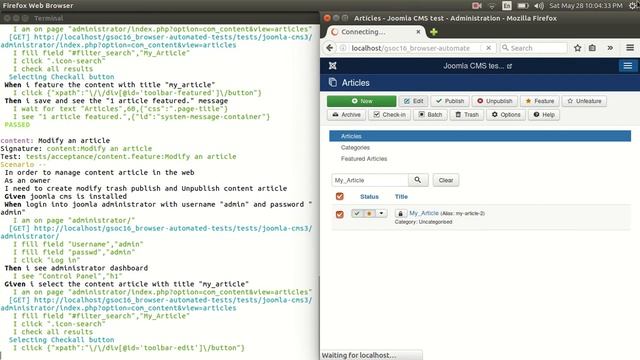640x360 pixels.
Task: Click the site identity info icon
Action: coord(344,48)
